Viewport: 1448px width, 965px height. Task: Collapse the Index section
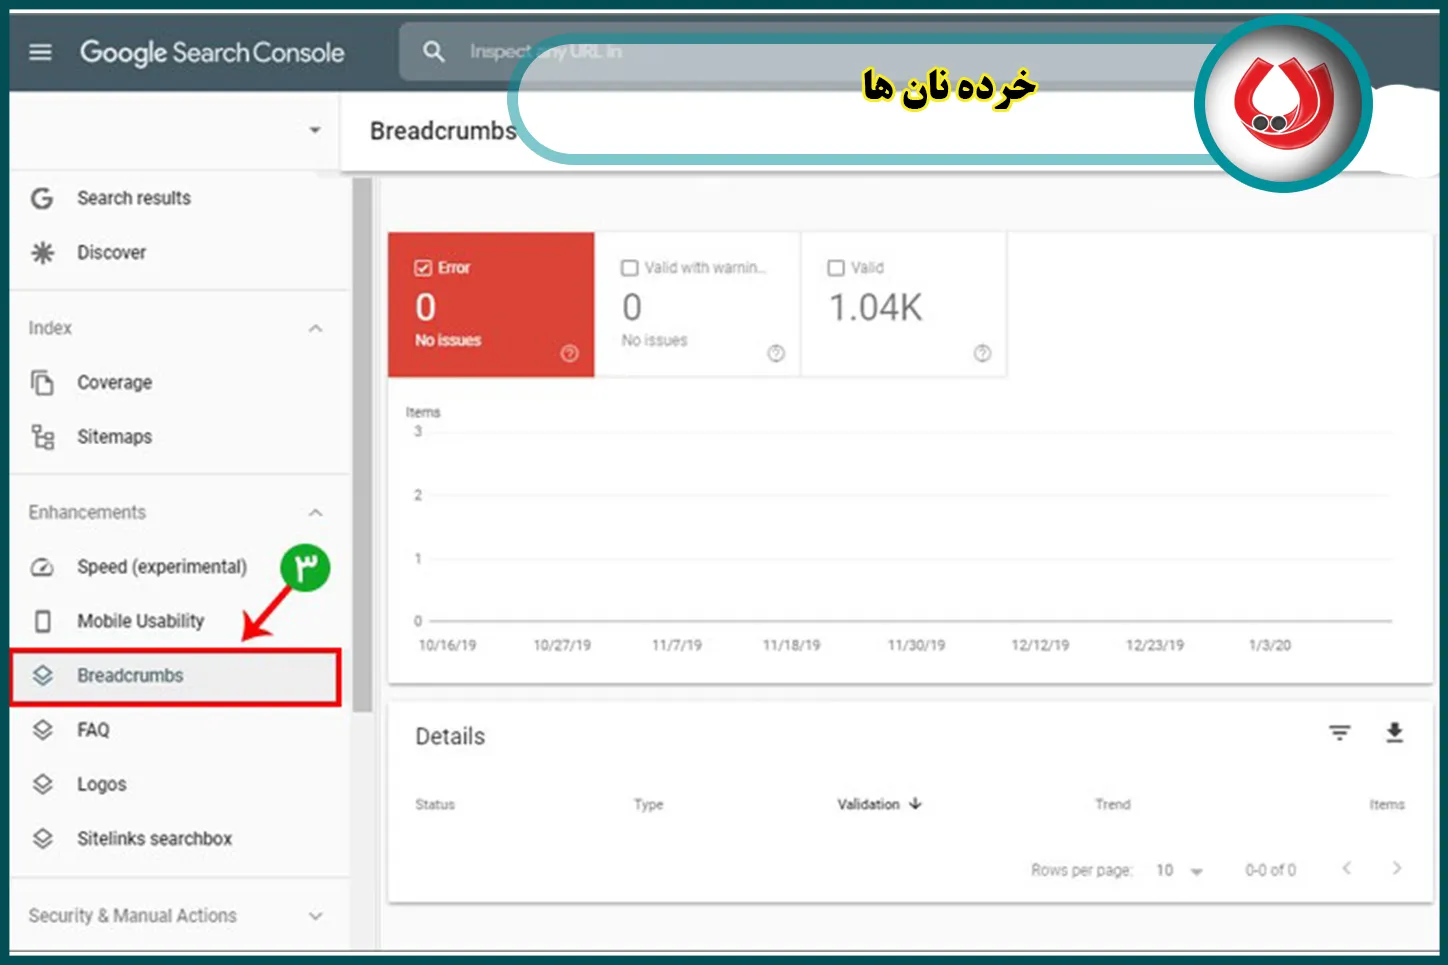(316, 328)
